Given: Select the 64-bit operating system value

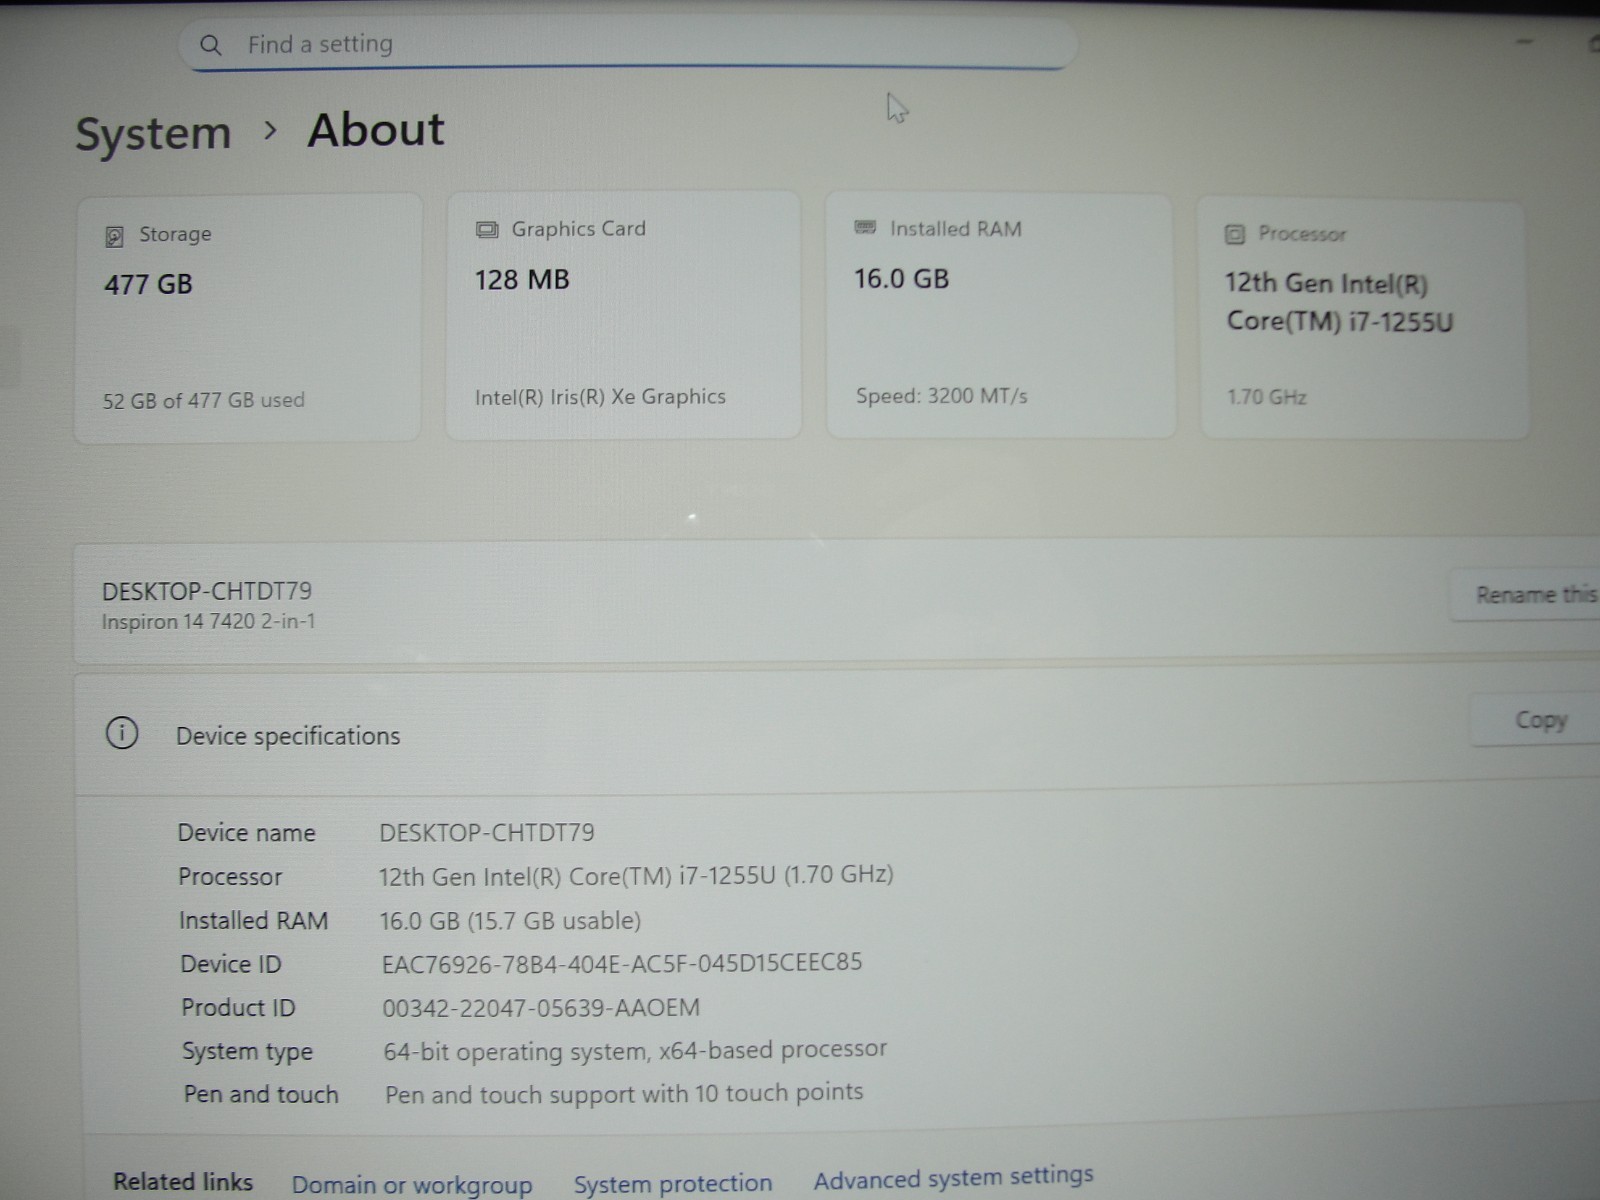Looking at the screenshot, I should [635, 1050].
